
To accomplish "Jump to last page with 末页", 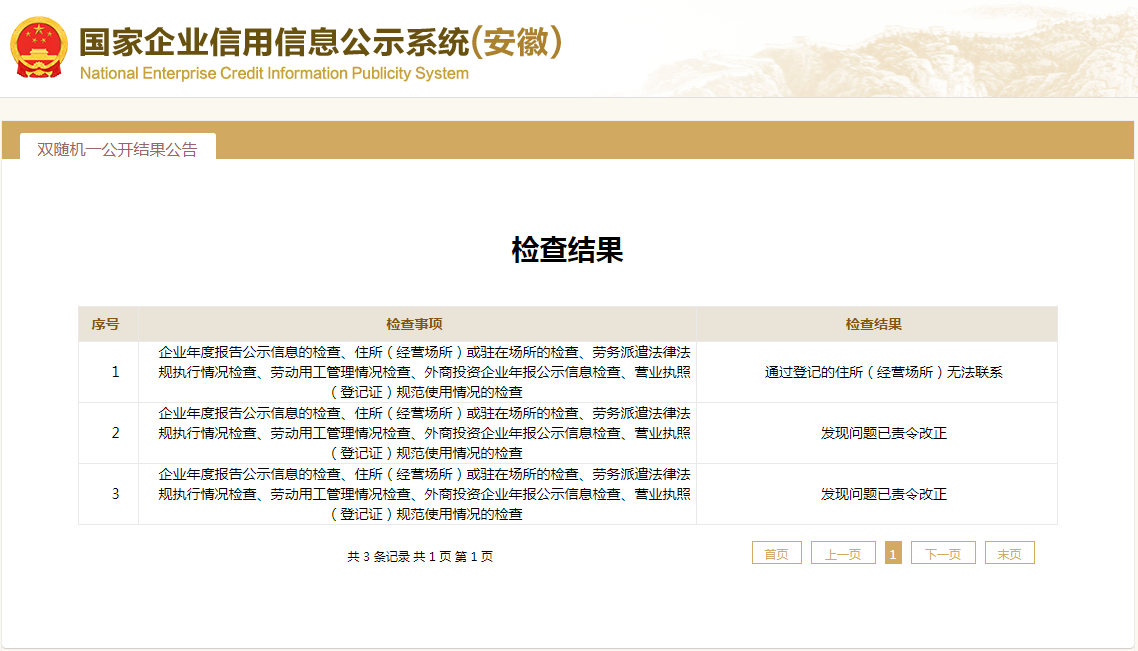I will (x=1009, y=554).
